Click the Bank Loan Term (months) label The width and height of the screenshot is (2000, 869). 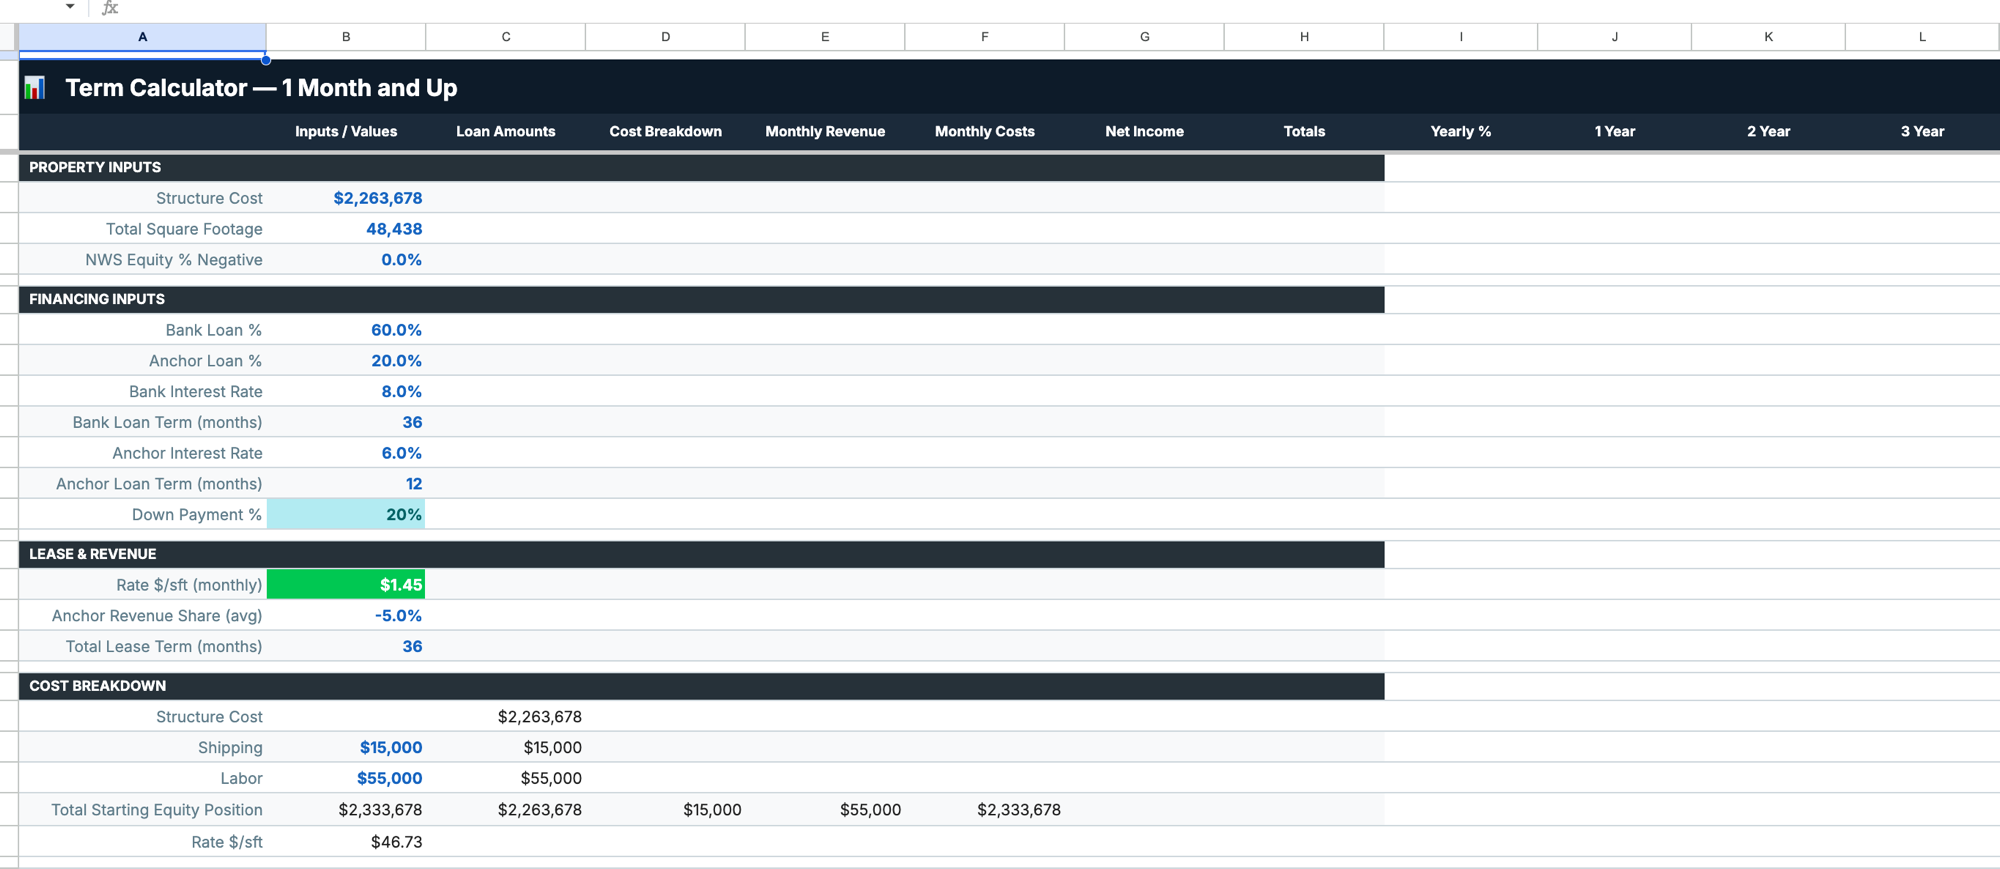point(167,423)
